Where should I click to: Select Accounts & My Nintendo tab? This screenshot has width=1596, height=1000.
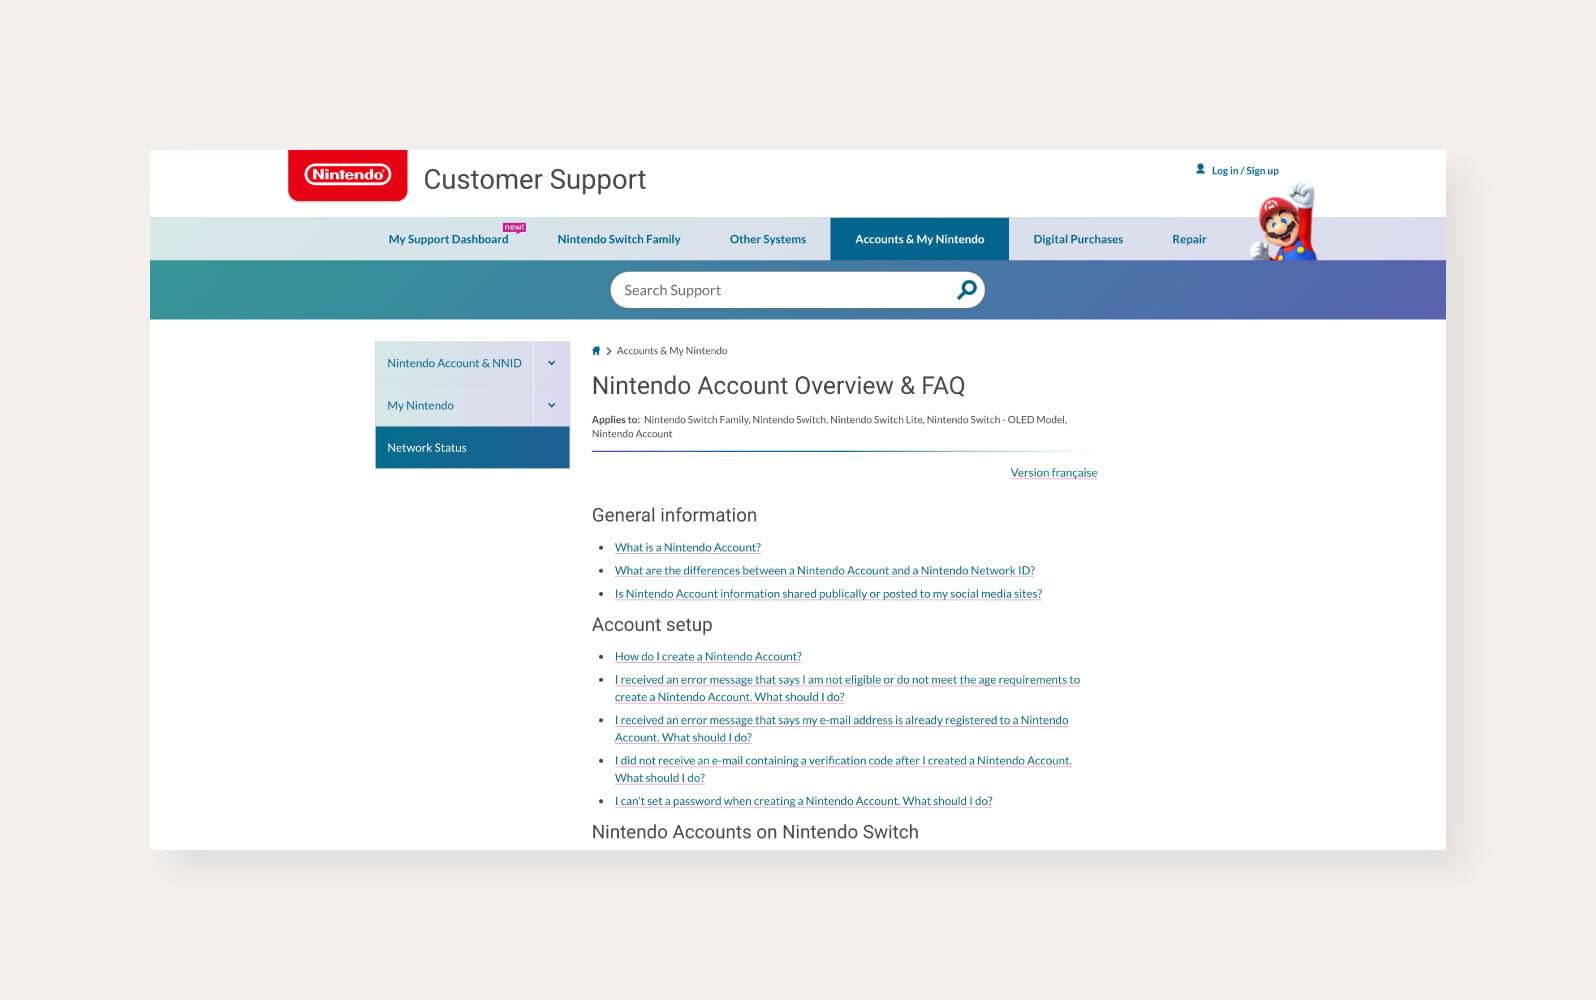(919, 239)
